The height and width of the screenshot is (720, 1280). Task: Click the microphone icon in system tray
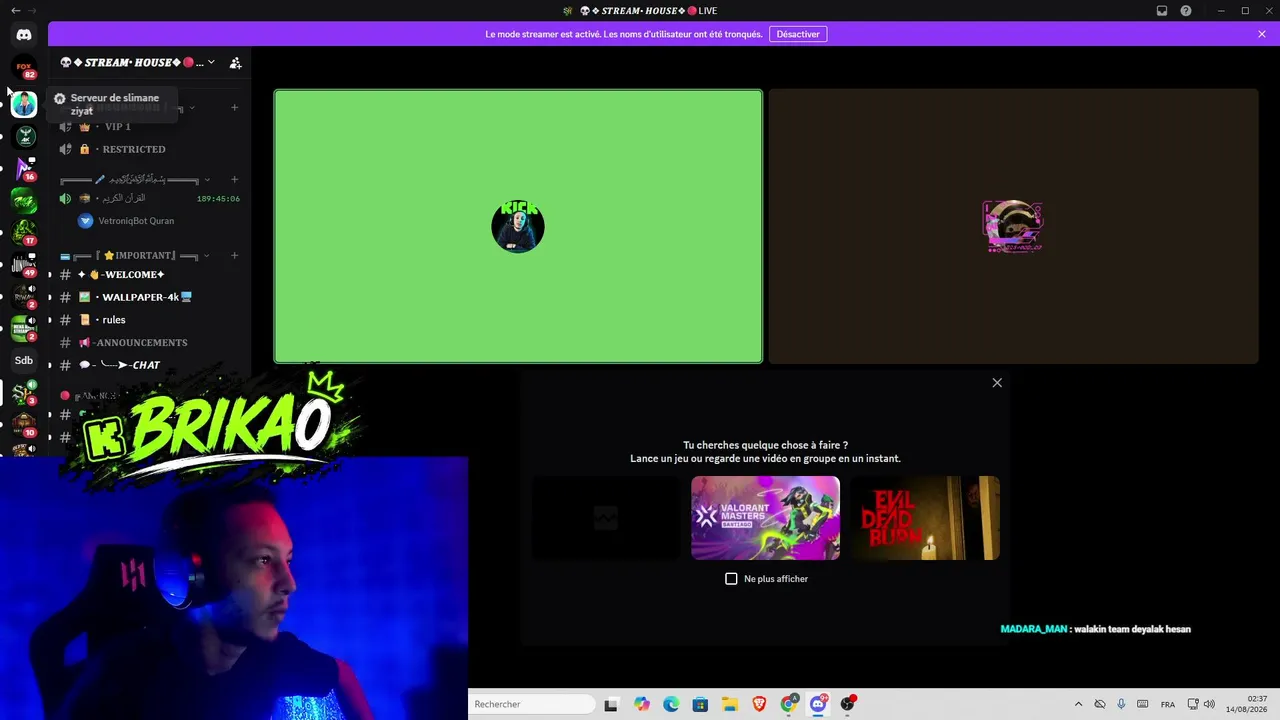pyautogui.click(x=1121, y=704)
